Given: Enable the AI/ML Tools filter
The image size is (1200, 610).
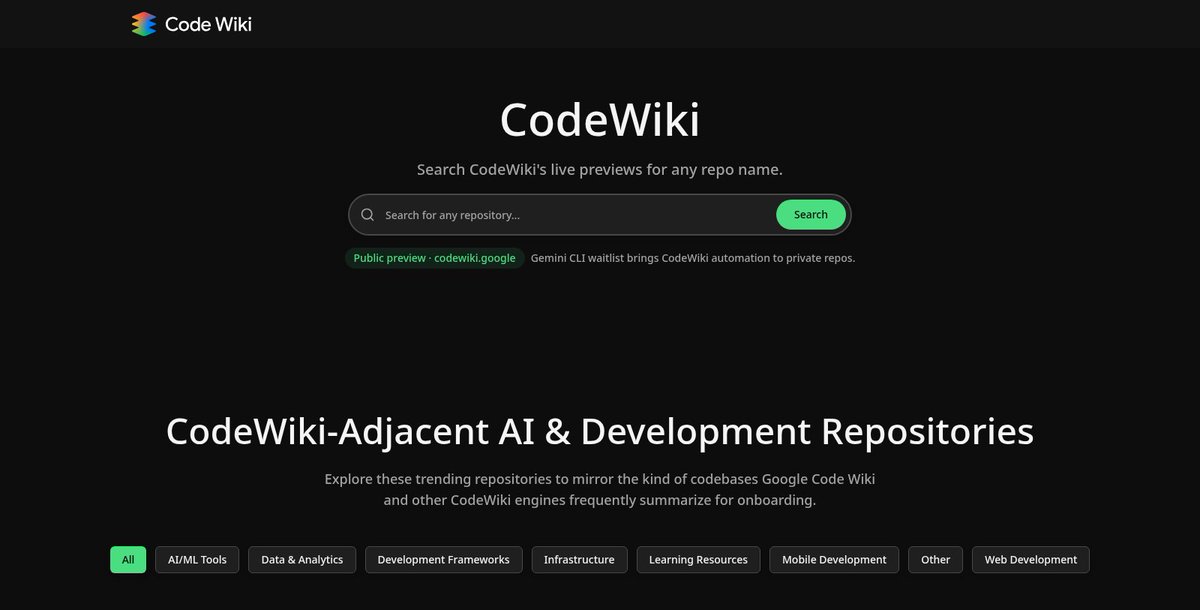Looking at the screenshot, I should coord(196,559).
